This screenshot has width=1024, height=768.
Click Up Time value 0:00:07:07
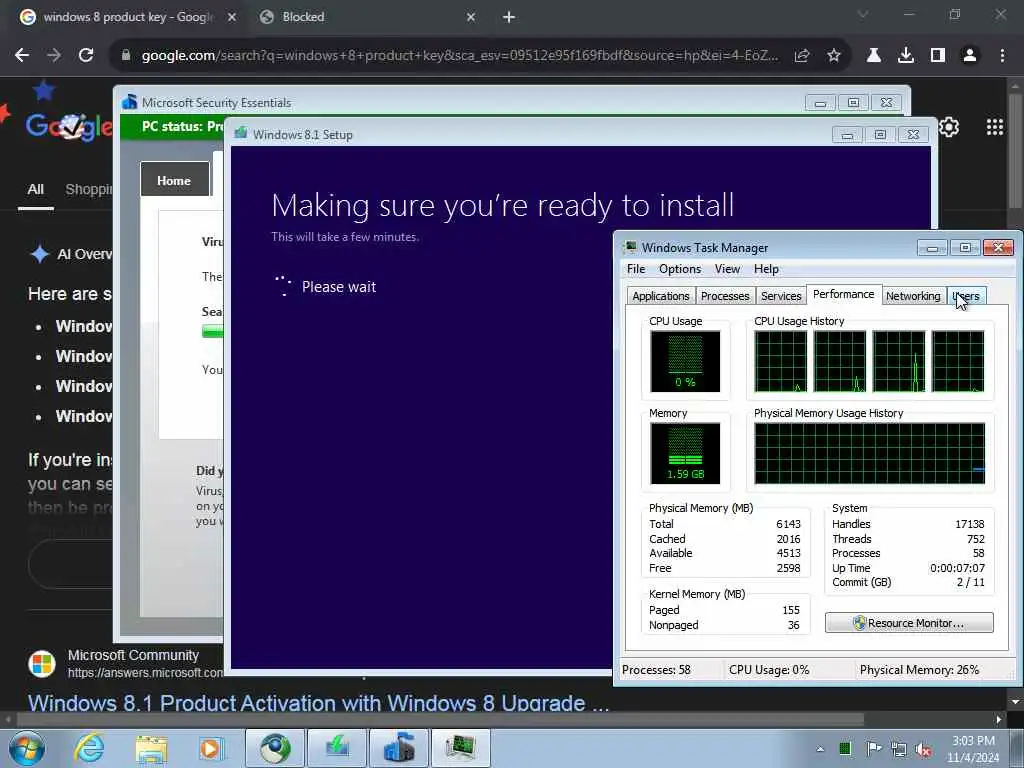pos(957,568)
